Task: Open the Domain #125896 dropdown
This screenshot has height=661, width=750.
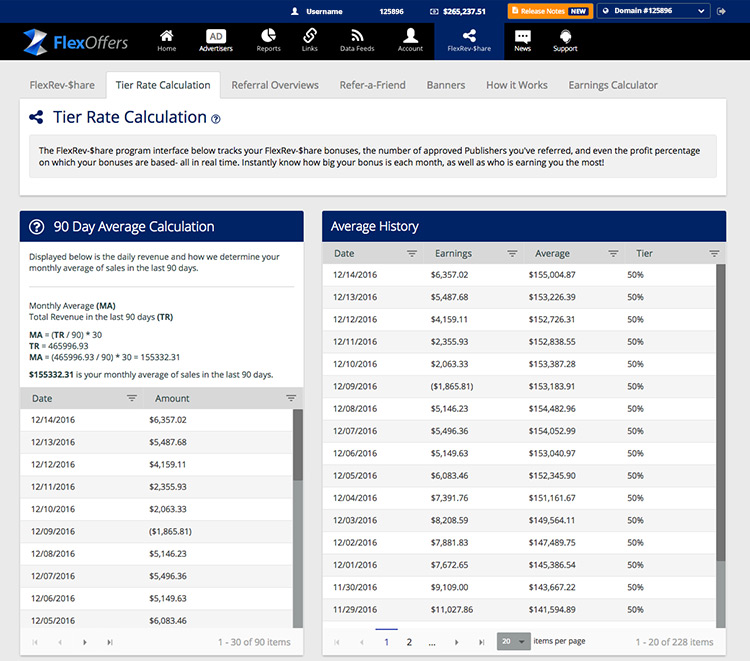Action: click(x=653, y=11)
